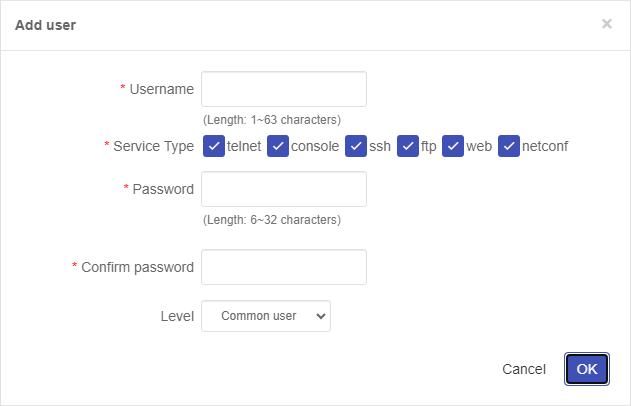Click the Service Type label
Image resolution: width=631 pixels, height=406 pixels.
[x=153, y=146]
